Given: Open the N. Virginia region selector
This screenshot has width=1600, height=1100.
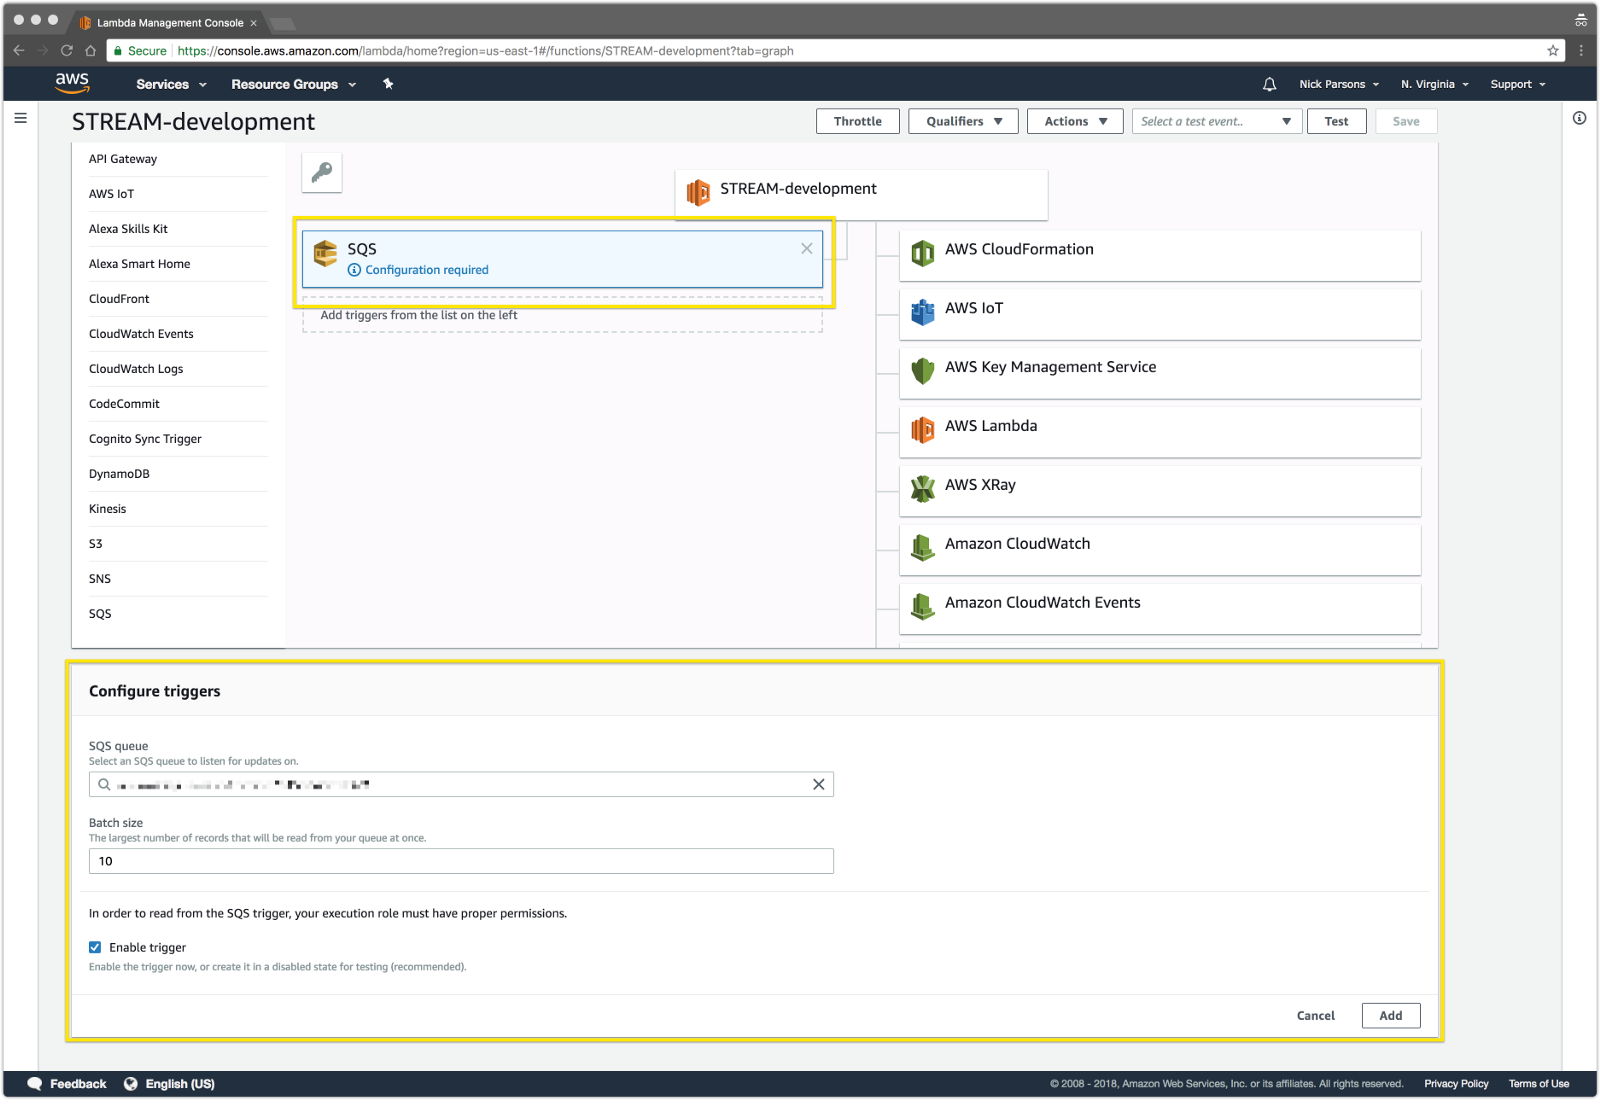Looking at the screenshot, I should pyautogui.click(x=1435, y=85).
